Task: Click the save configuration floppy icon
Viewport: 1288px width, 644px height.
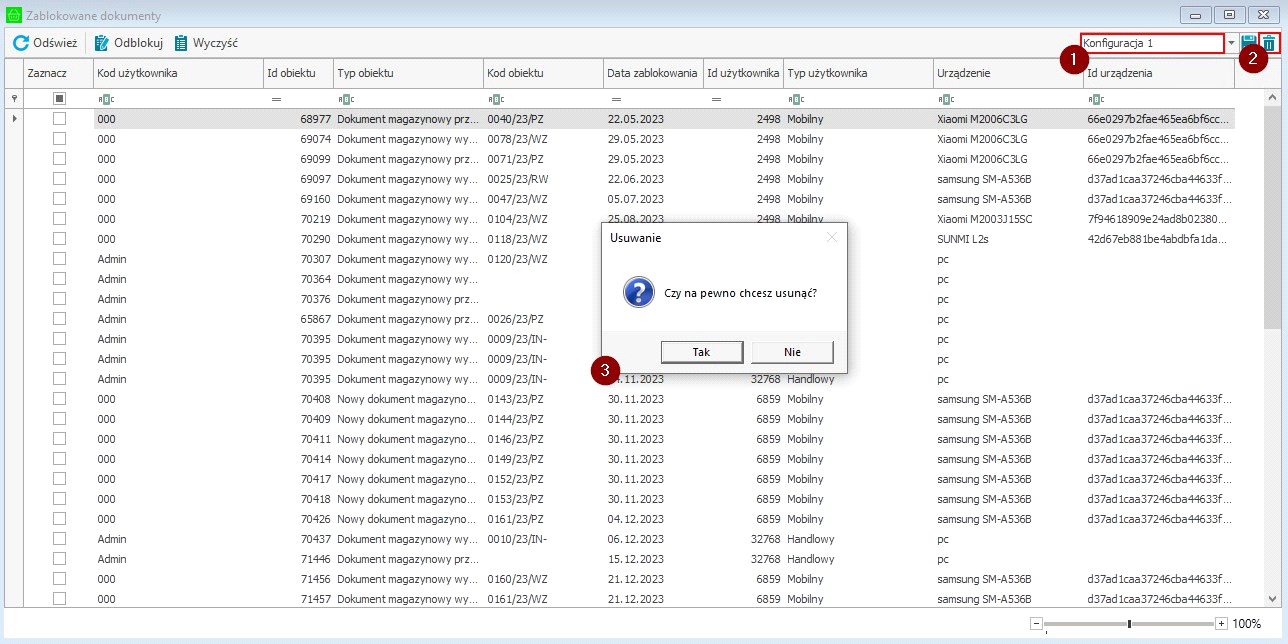Action: coord(1249,43)
